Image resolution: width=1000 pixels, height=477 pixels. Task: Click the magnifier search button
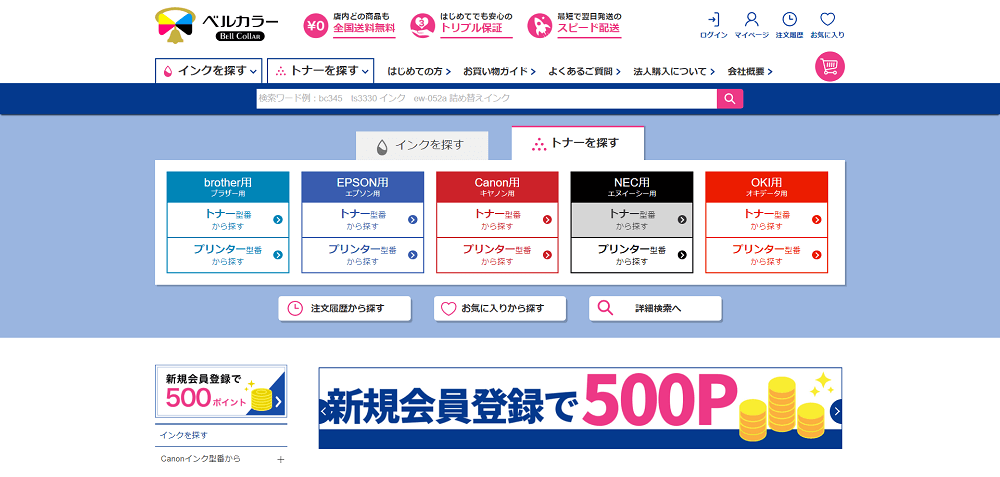tap(730, 98)
